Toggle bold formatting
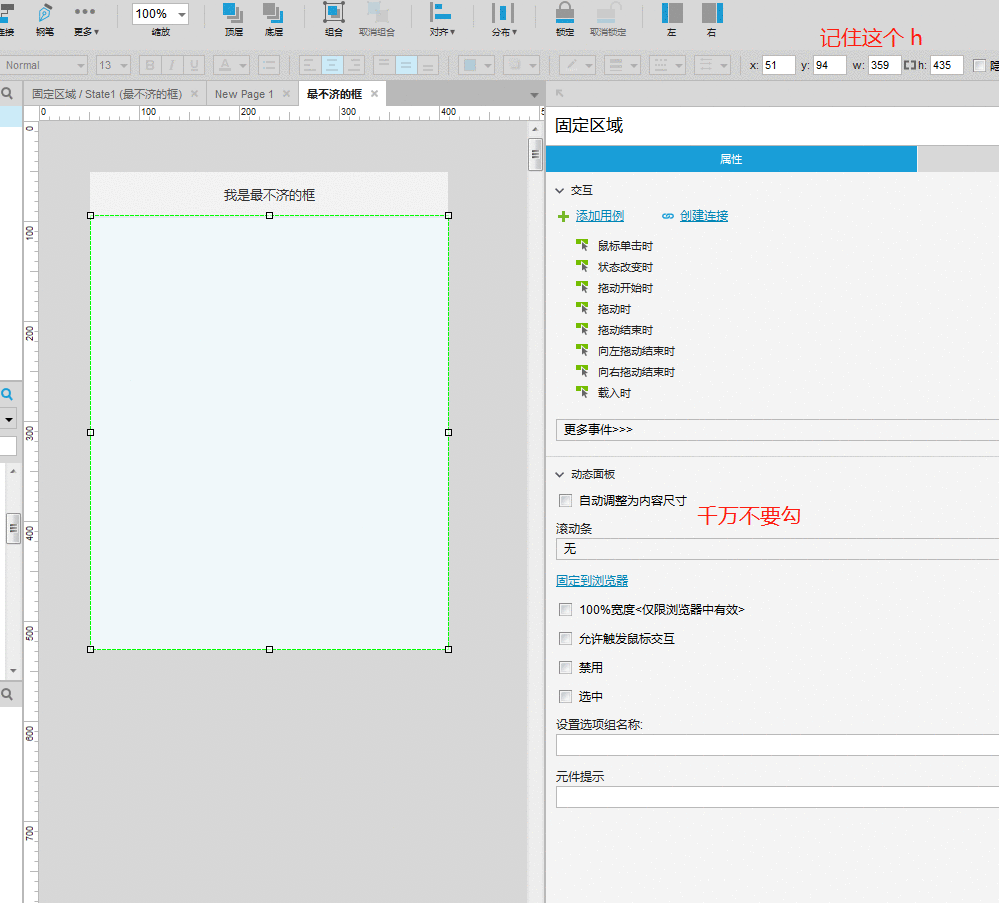This screenshot has width=999, height=903. pos(150,65)
